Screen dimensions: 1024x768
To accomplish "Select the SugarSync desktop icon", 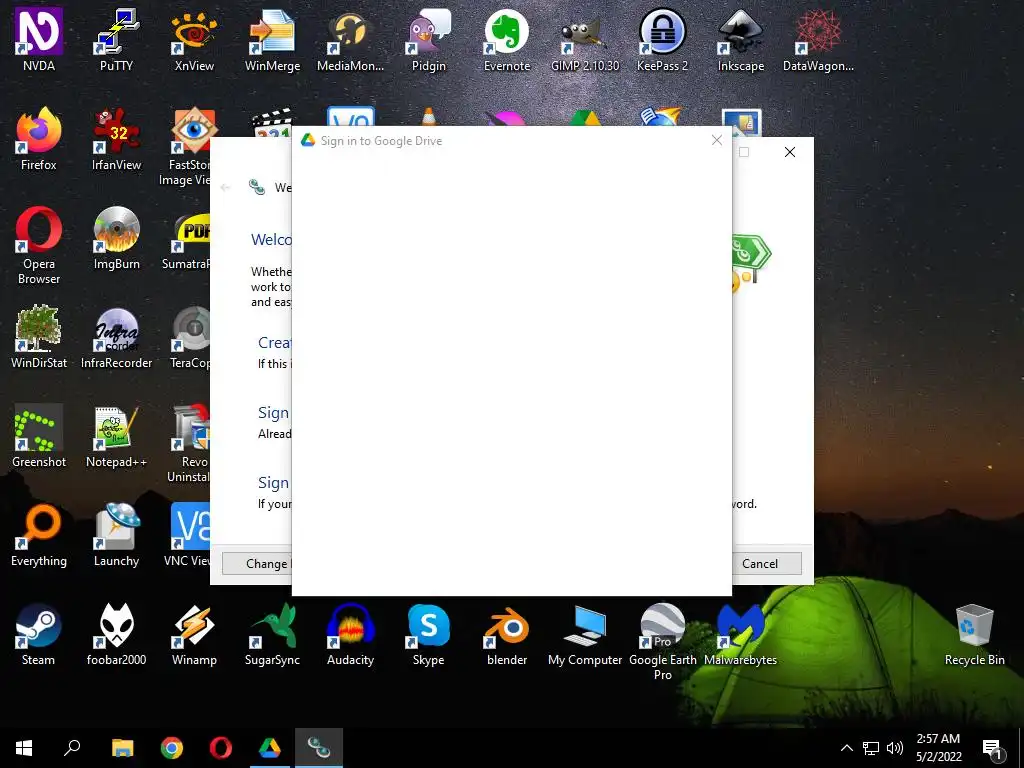I will click(x=272, y=633).
